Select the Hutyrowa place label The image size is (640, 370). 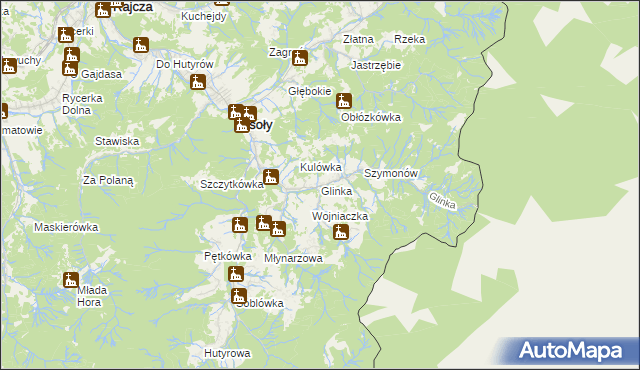(227, 353)
